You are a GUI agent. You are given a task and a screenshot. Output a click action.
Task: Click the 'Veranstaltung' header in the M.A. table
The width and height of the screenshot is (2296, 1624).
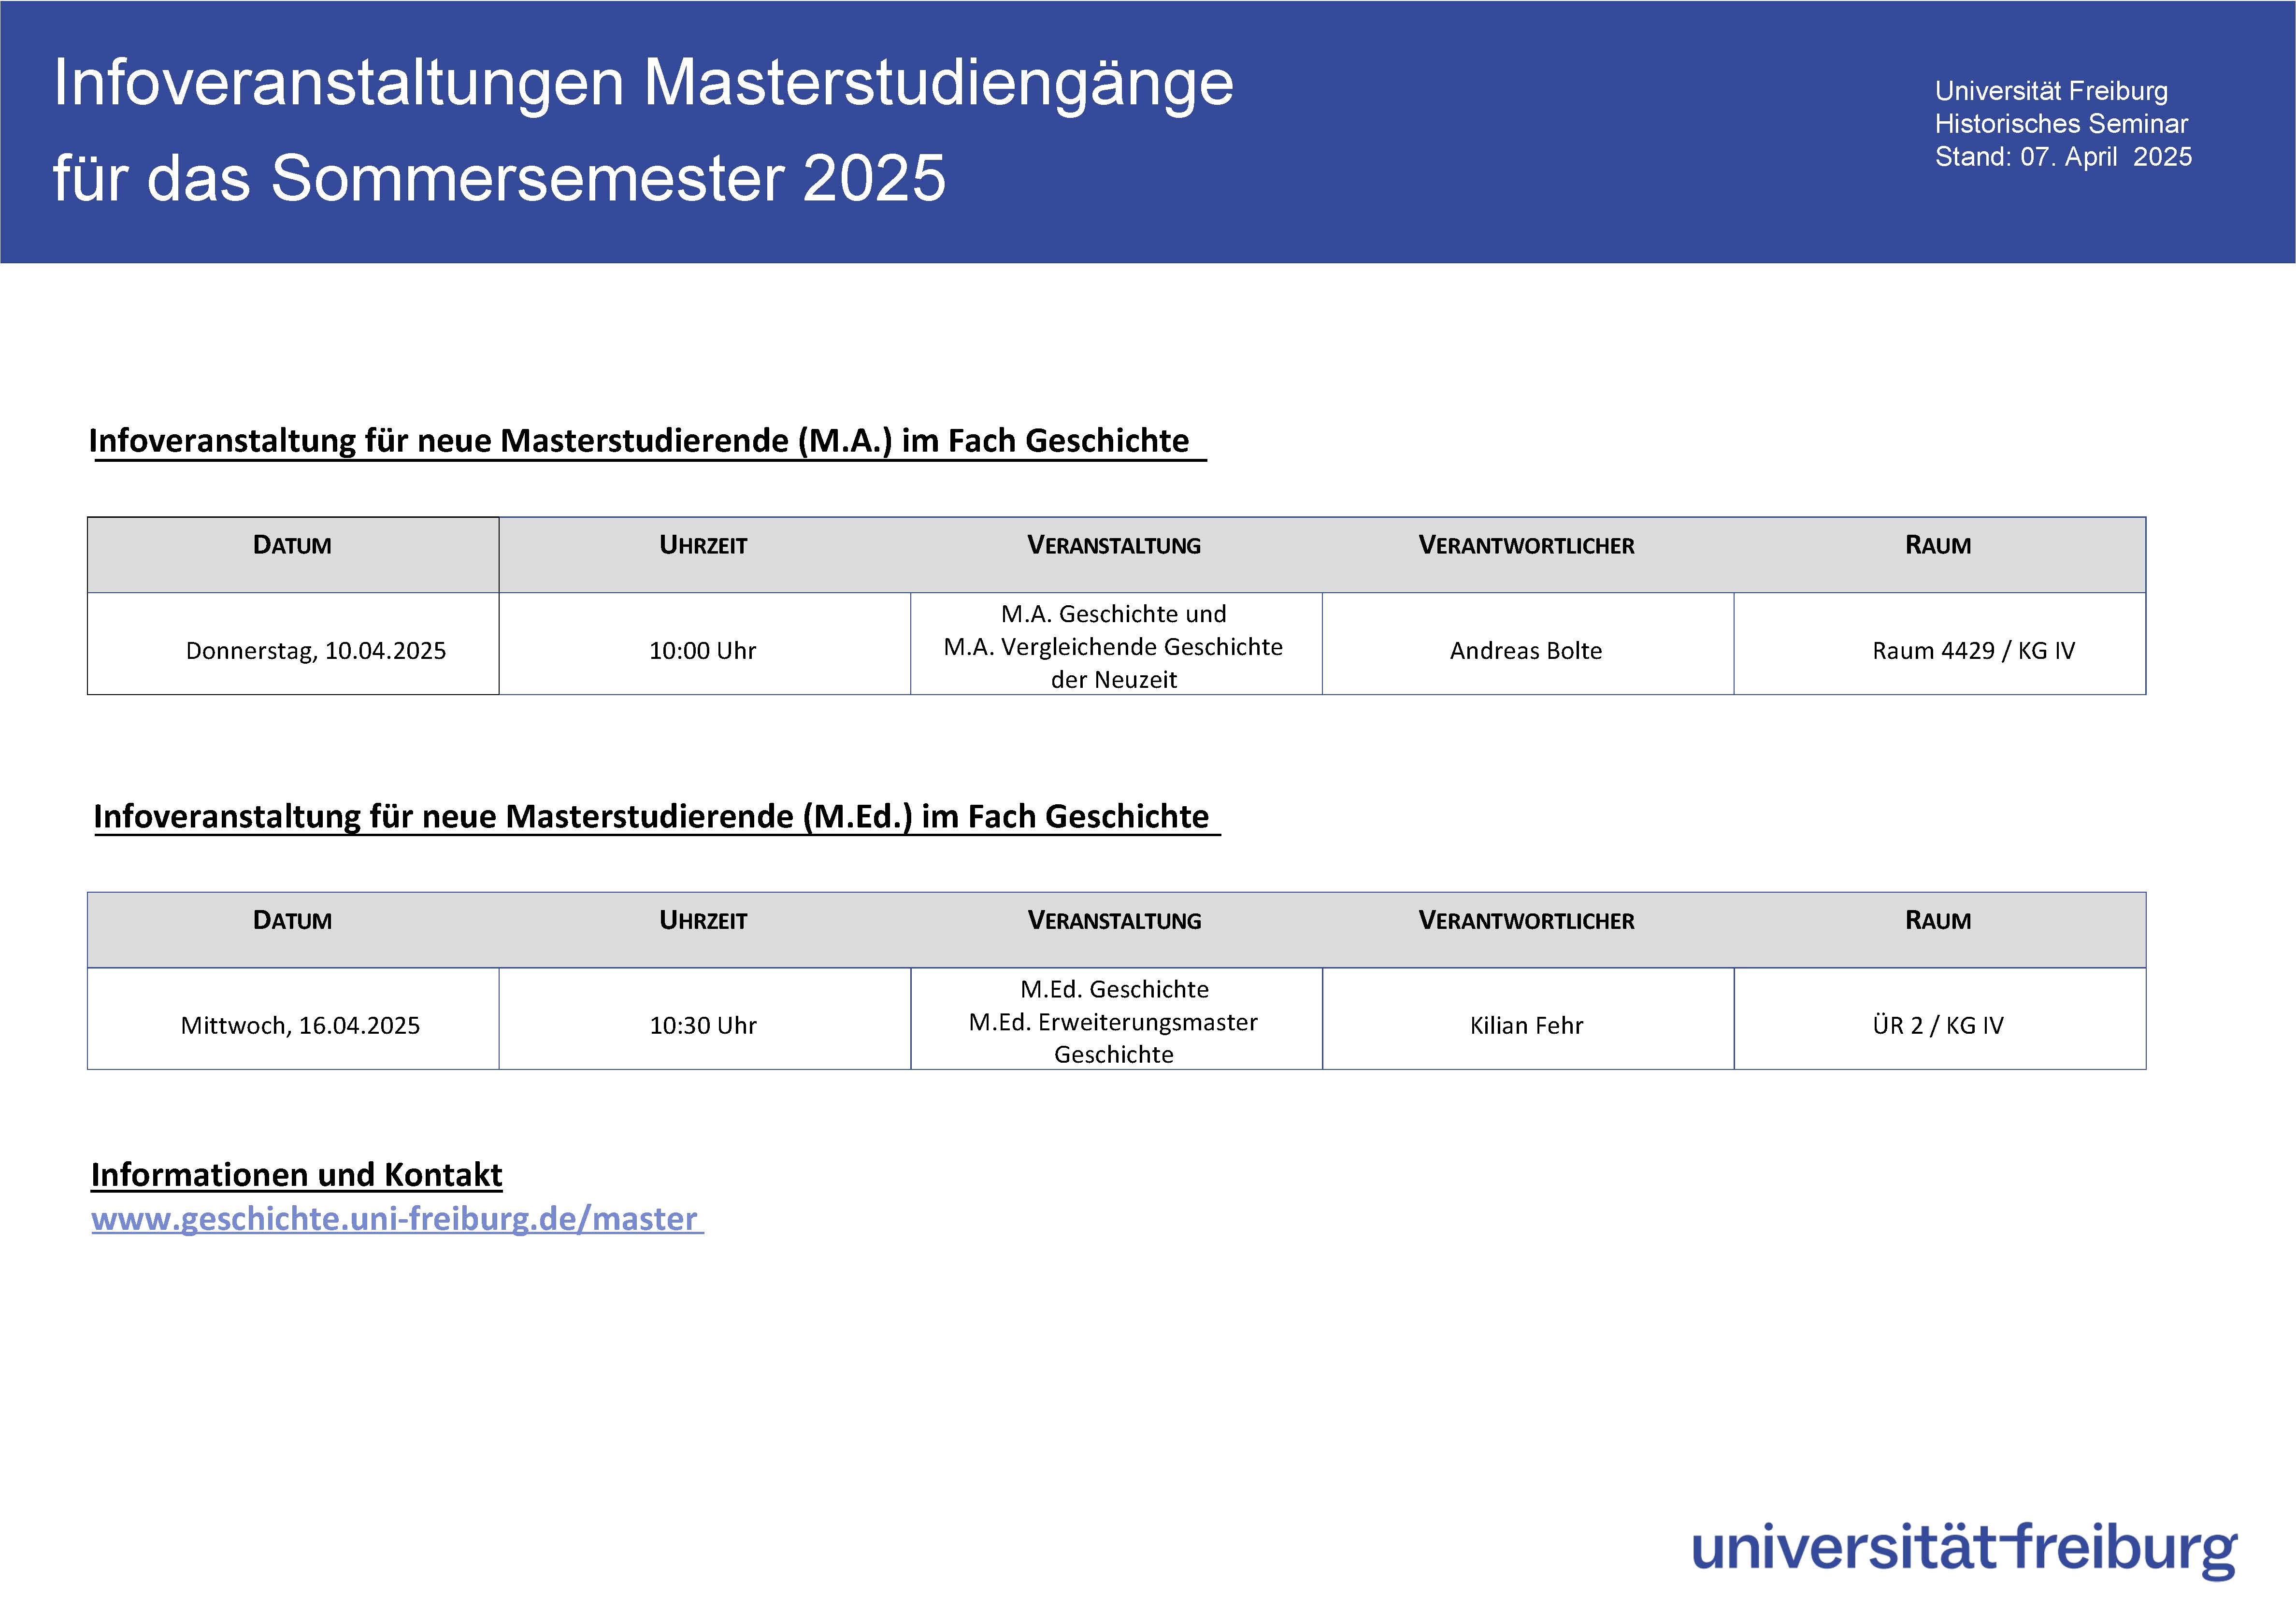[1114, 545]
